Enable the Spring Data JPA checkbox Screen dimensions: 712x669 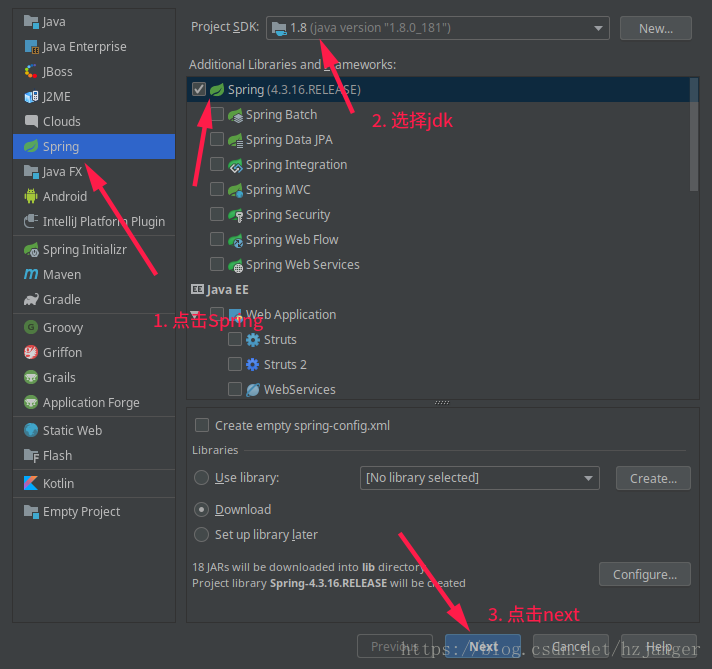click(217, 139)
